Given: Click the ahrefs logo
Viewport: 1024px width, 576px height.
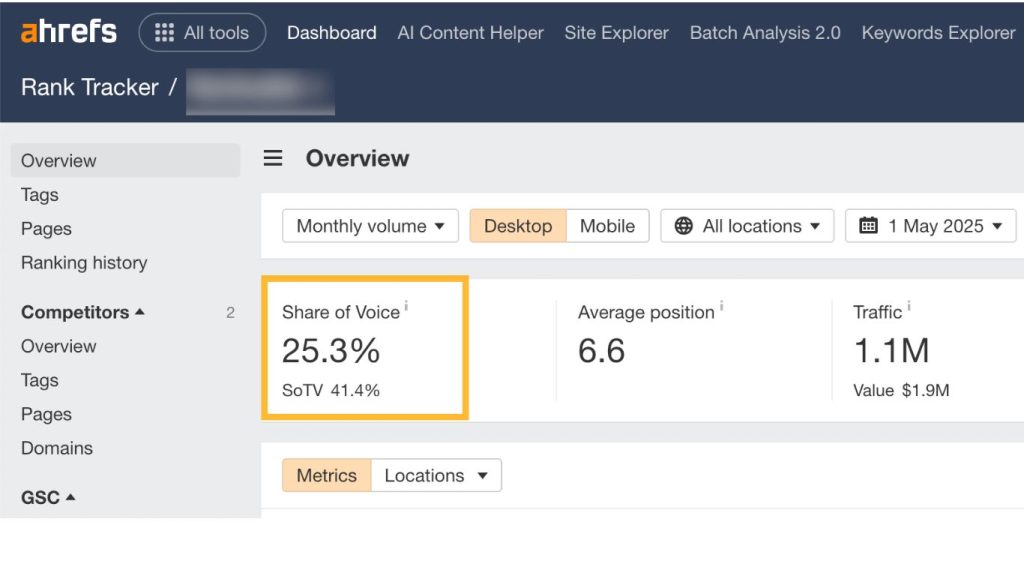Looking at the screenshot, I should (x=69, y=31).
